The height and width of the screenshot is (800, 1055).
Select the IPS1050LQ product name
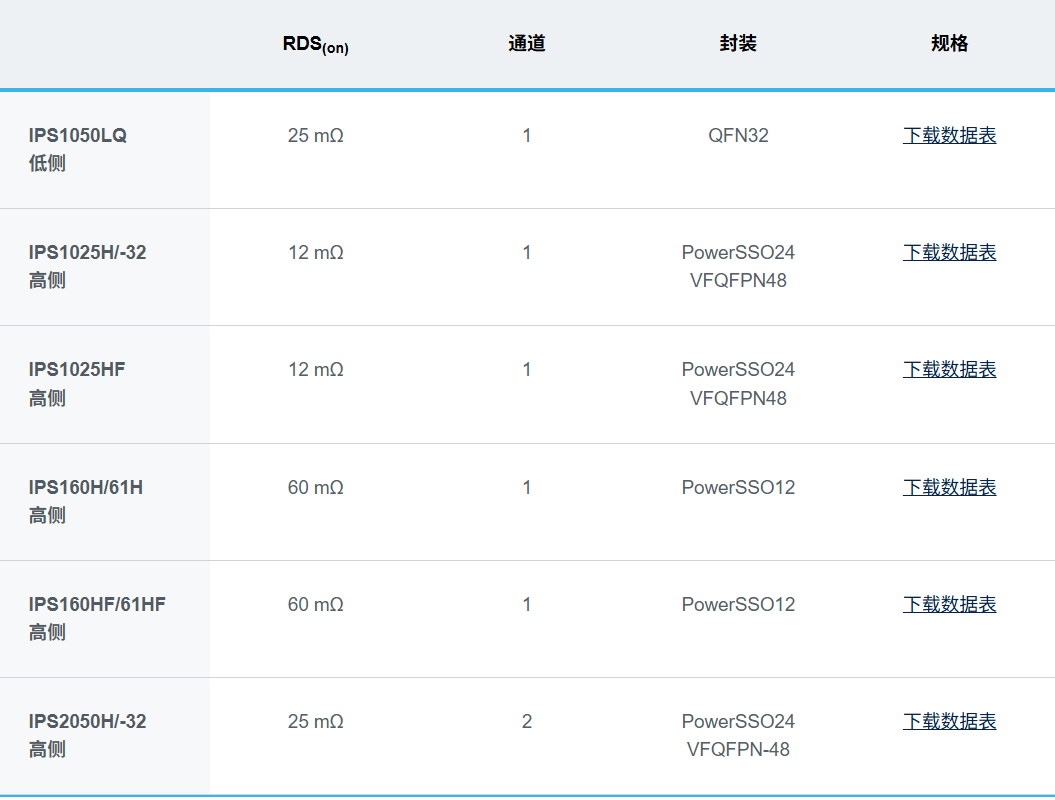[77, 135]
